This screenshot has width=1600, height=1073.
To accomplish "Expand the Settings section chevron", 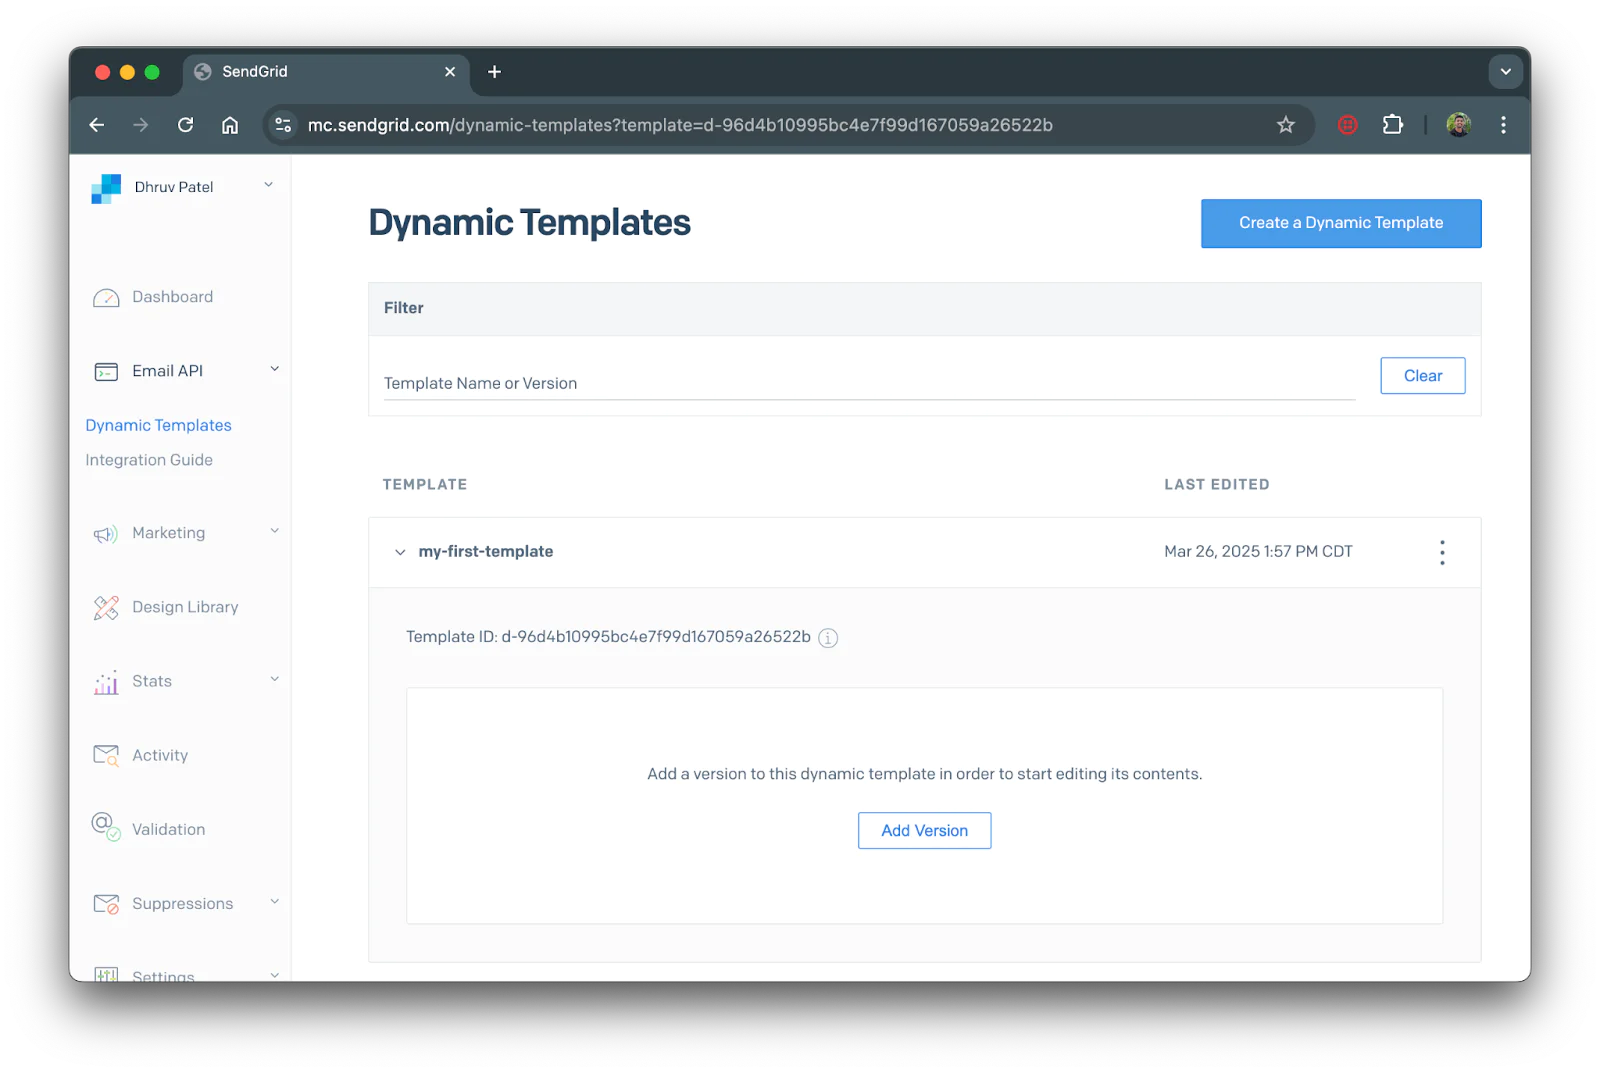I will tap(274, 974).
